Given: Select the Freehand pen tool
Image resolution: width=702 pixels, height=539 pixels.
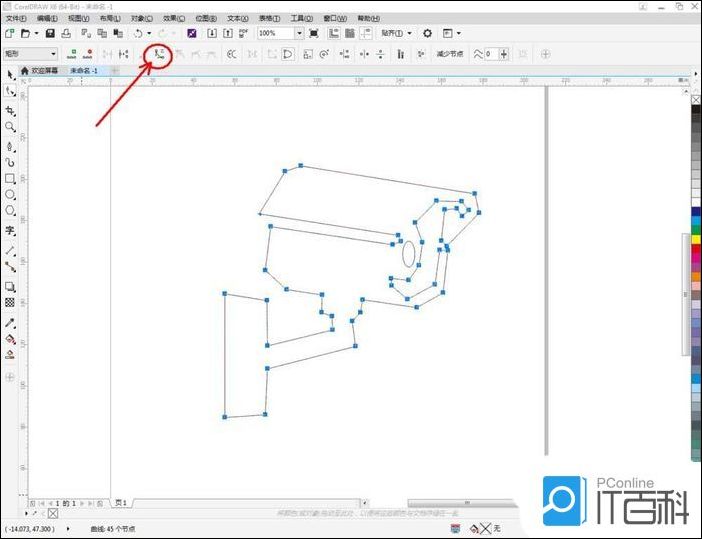Looking at the screenshot, I should (10, 146).
